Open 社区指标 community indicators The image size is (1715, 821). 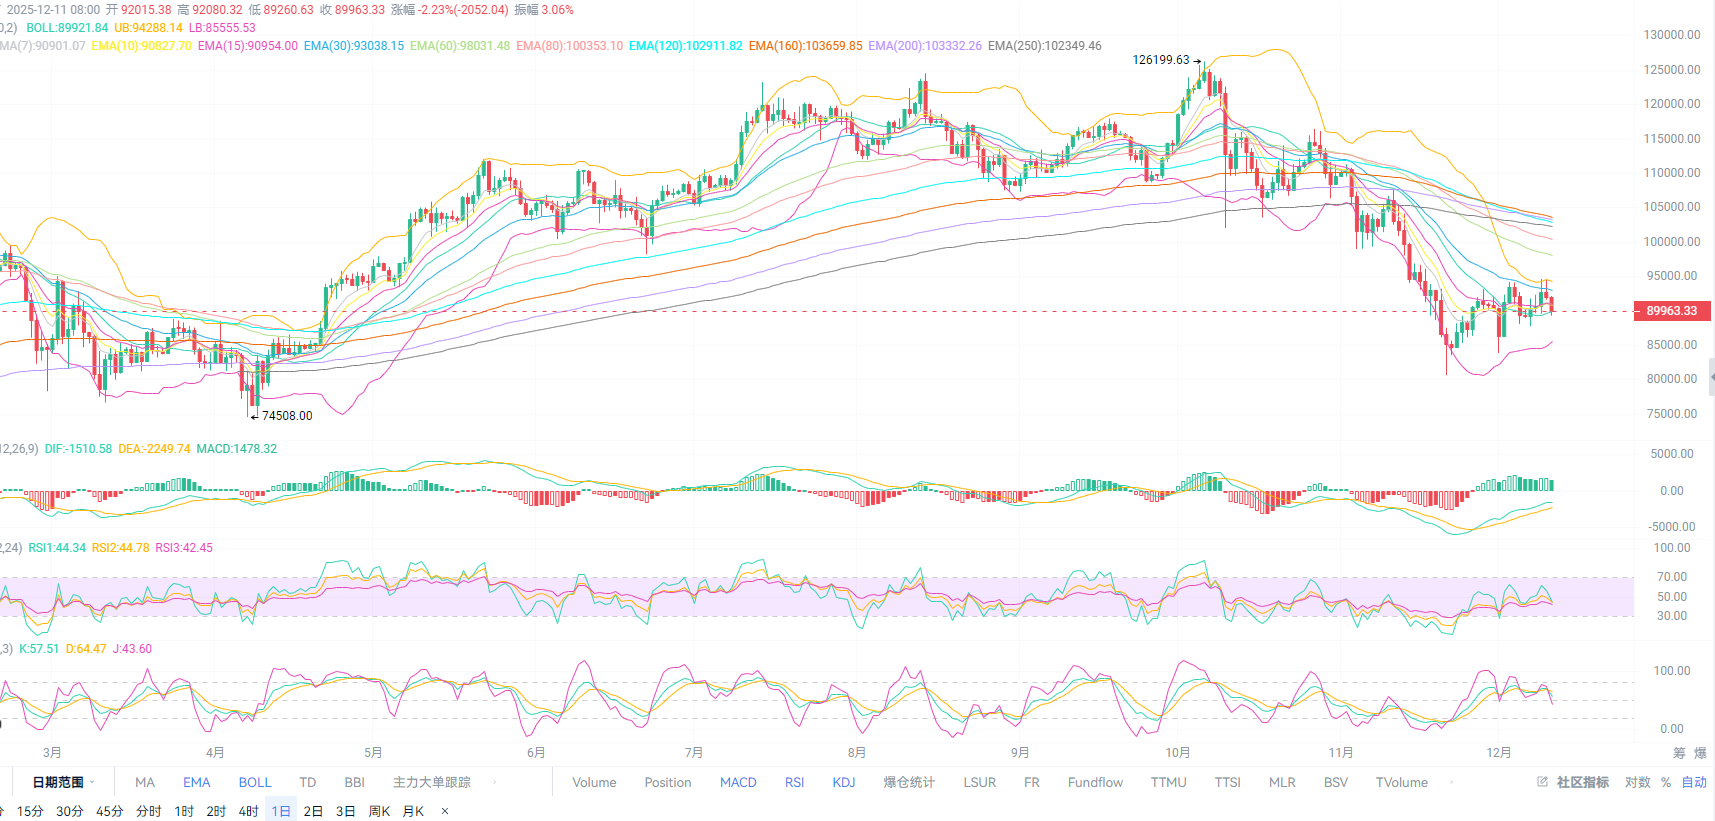(1582, 782)
